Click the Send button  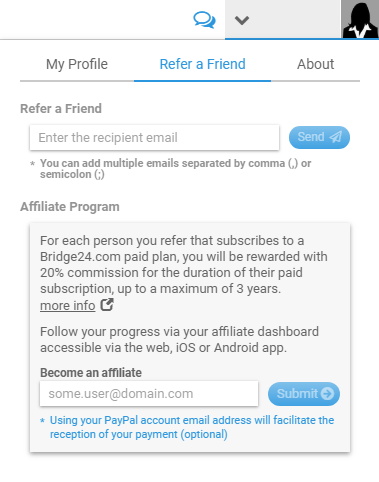coord(319,137)
